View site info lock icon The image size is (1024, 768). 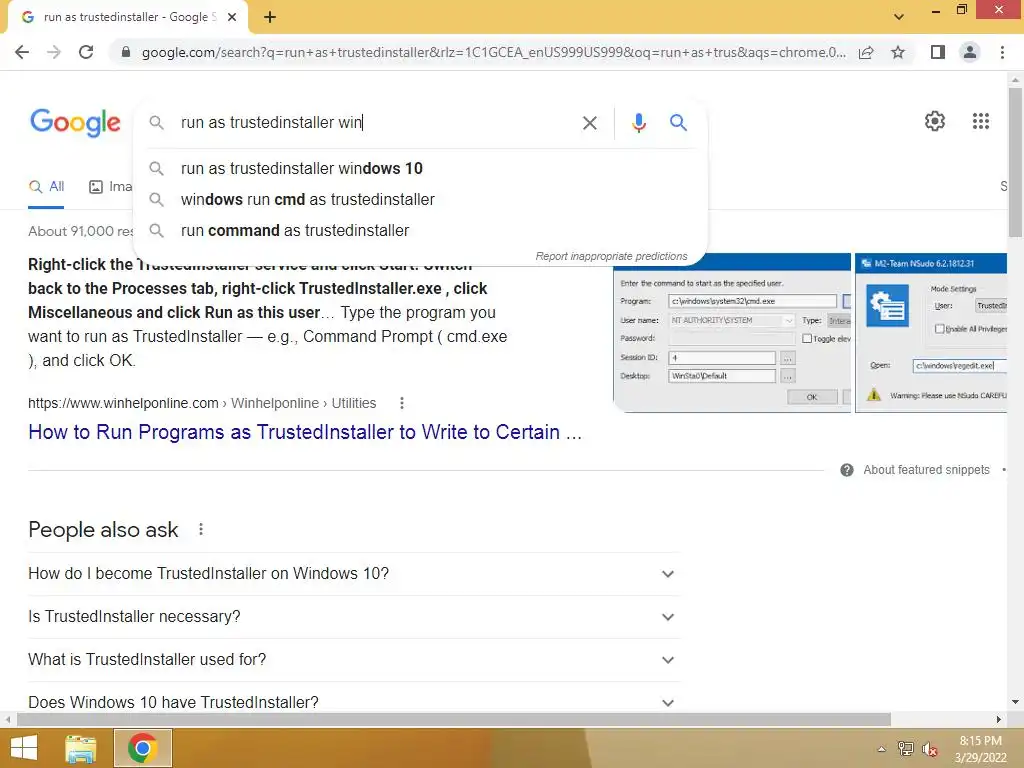125,52
